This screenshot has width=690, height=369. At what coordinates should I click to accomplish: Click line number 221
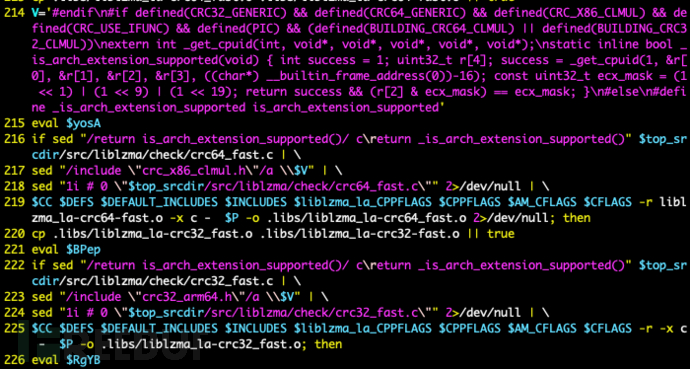[x=15, y=250]
